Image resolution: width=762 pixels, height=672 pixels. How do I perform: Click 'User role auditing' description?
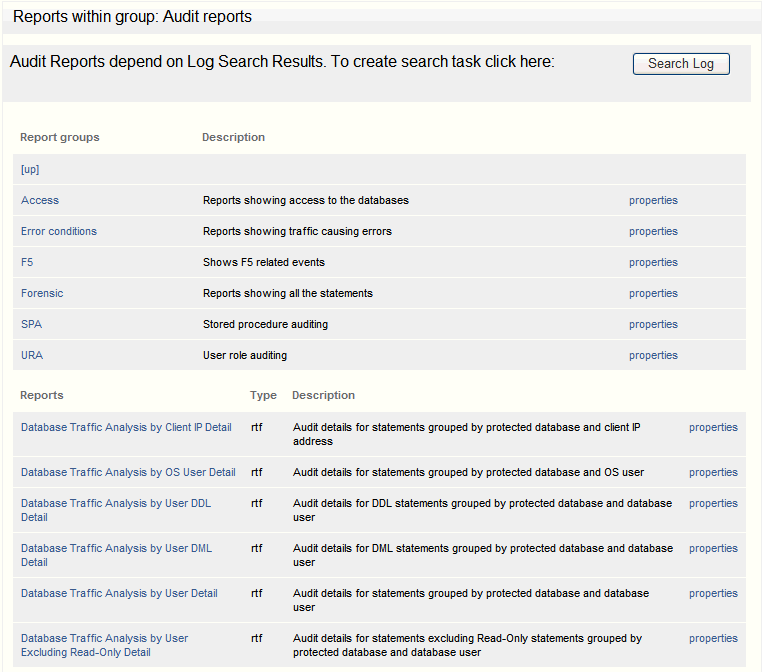245,355
